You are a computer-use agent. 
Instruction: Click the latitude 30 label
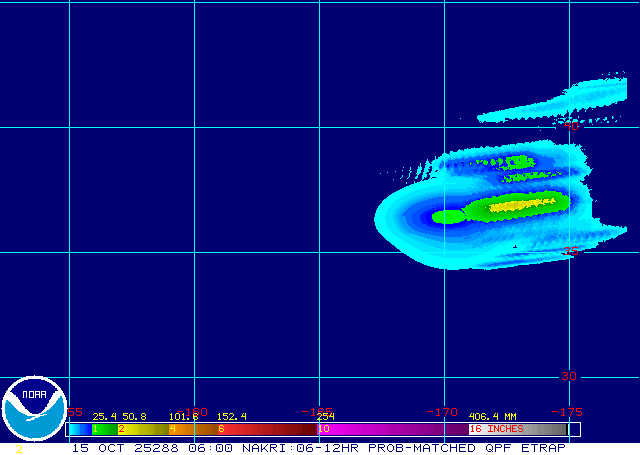click(569, 376)
